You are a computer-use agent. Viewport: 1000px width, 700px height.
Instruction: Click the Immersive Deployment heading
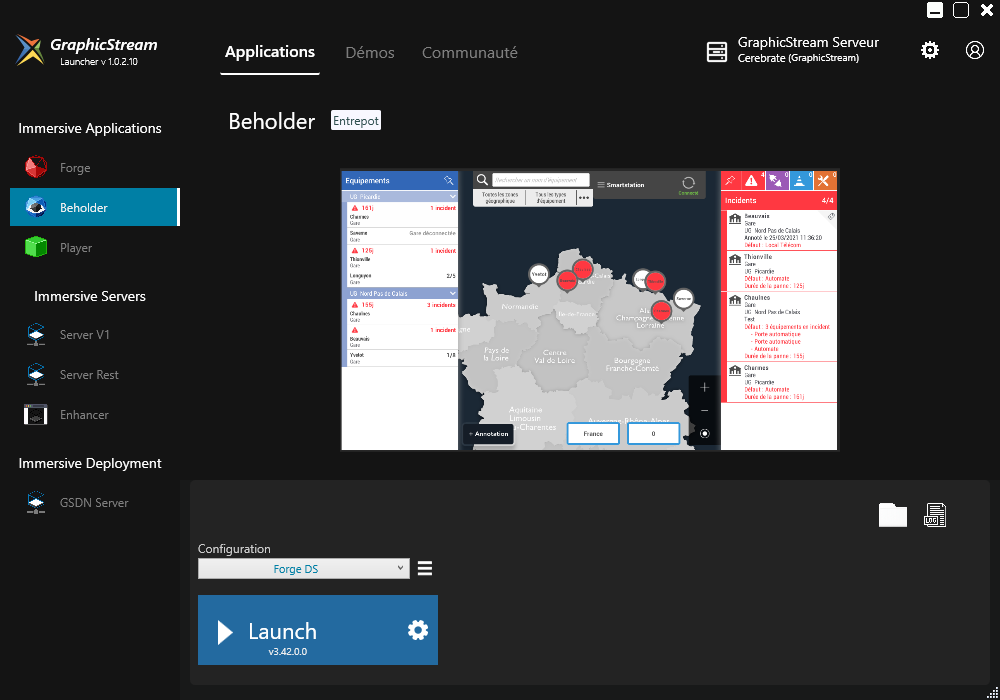pyautogui.click(x=90, y=463)
